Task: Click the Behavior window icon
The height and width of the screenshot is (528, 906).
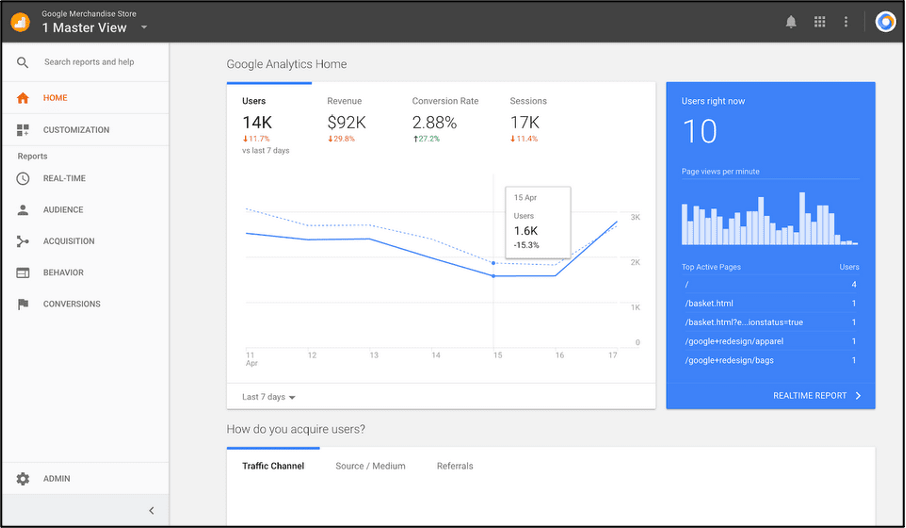Action: coord(23,273)
